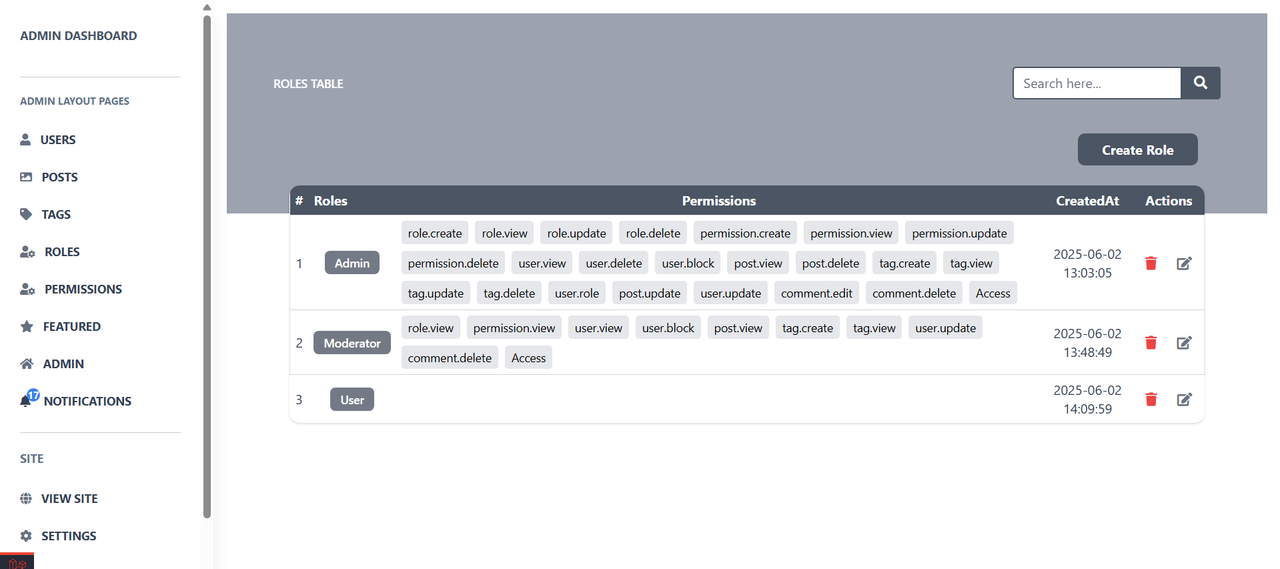Click the Settings gear icon in sidebar
1280x569 pixels.
[x=26, y=536]
